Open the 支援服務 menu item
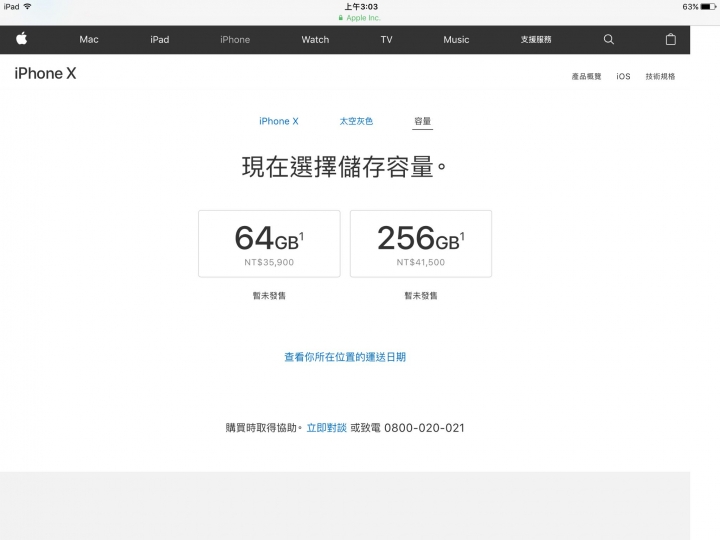720x540 pixels. [x=536, y=39]
